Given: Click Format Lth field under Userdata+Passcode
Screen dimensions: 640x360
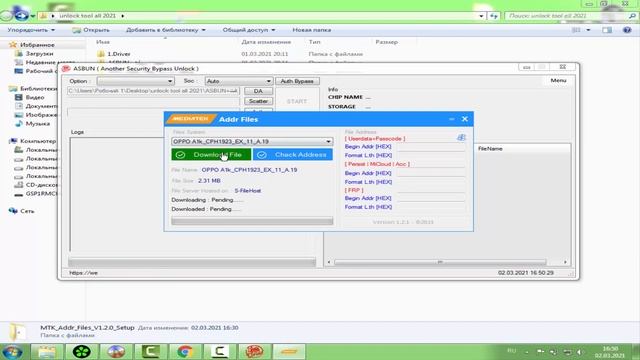Looking at the screenshot, I should tap(431, 156).
